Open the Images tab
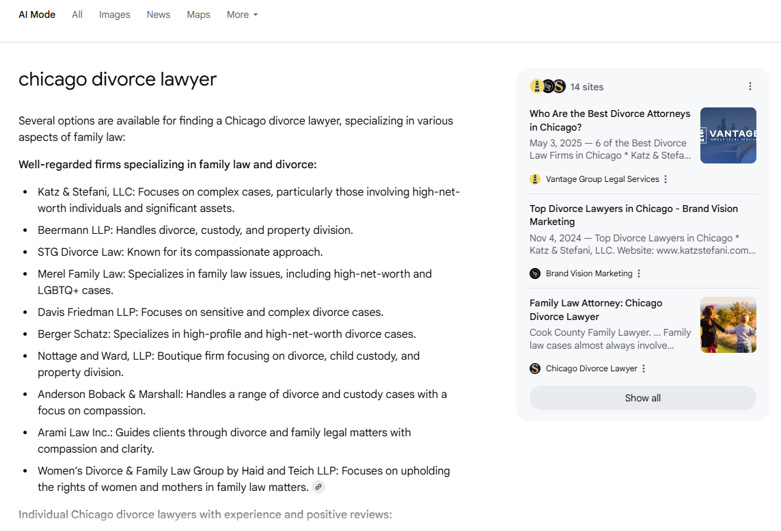The image size is (781, 531). coord(114,14)
